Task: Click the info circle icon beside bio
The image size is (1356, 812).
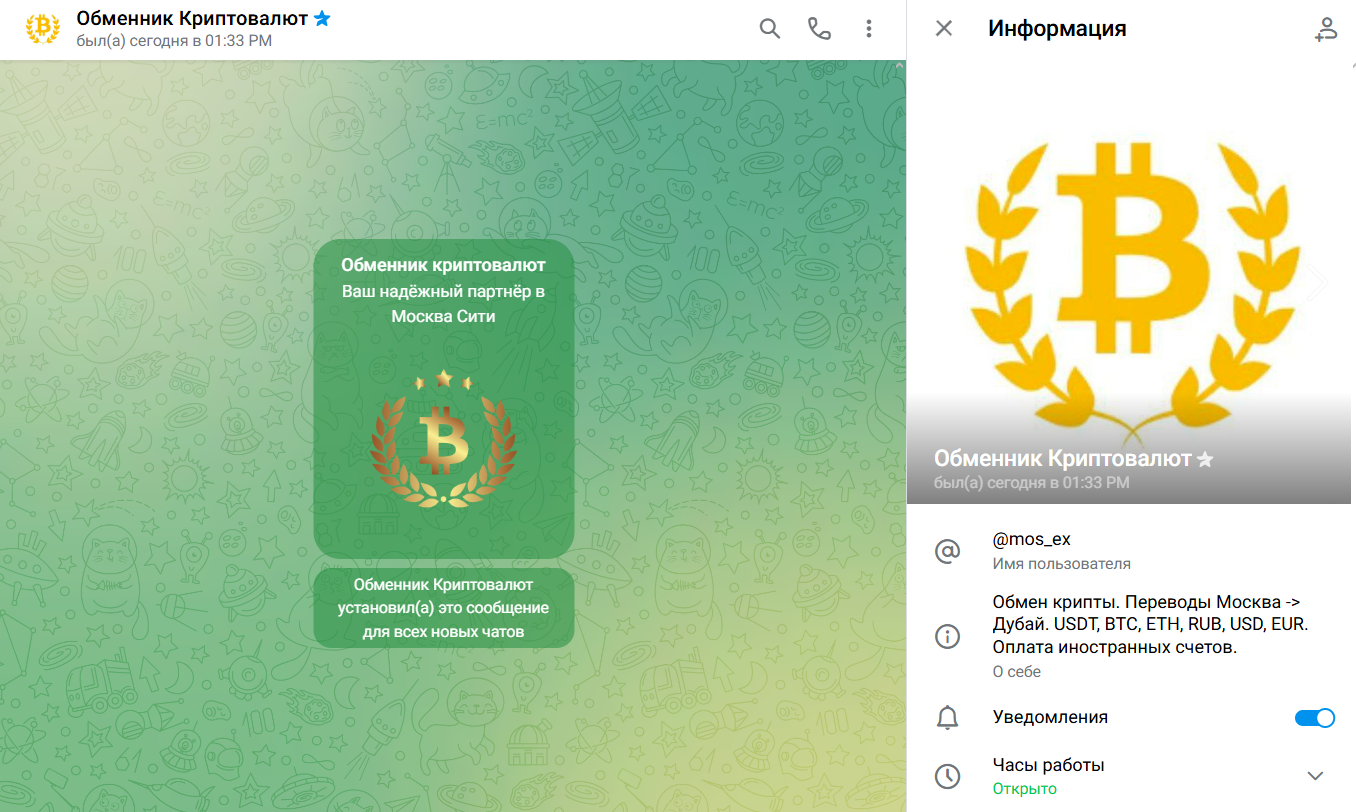Action: coord(946,636)
